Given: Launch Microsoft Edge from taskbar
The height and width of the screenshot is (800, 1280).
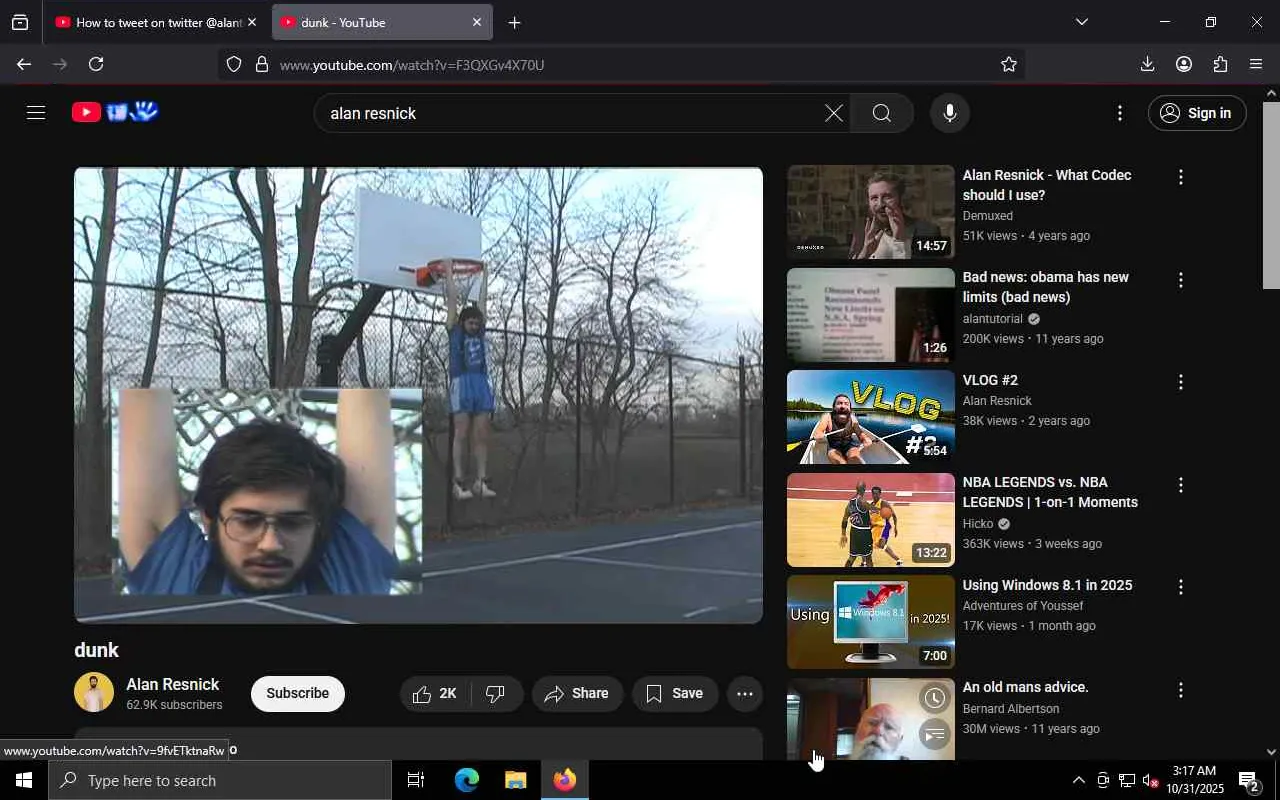Looking at the screenshot, I should click(467, 780).
